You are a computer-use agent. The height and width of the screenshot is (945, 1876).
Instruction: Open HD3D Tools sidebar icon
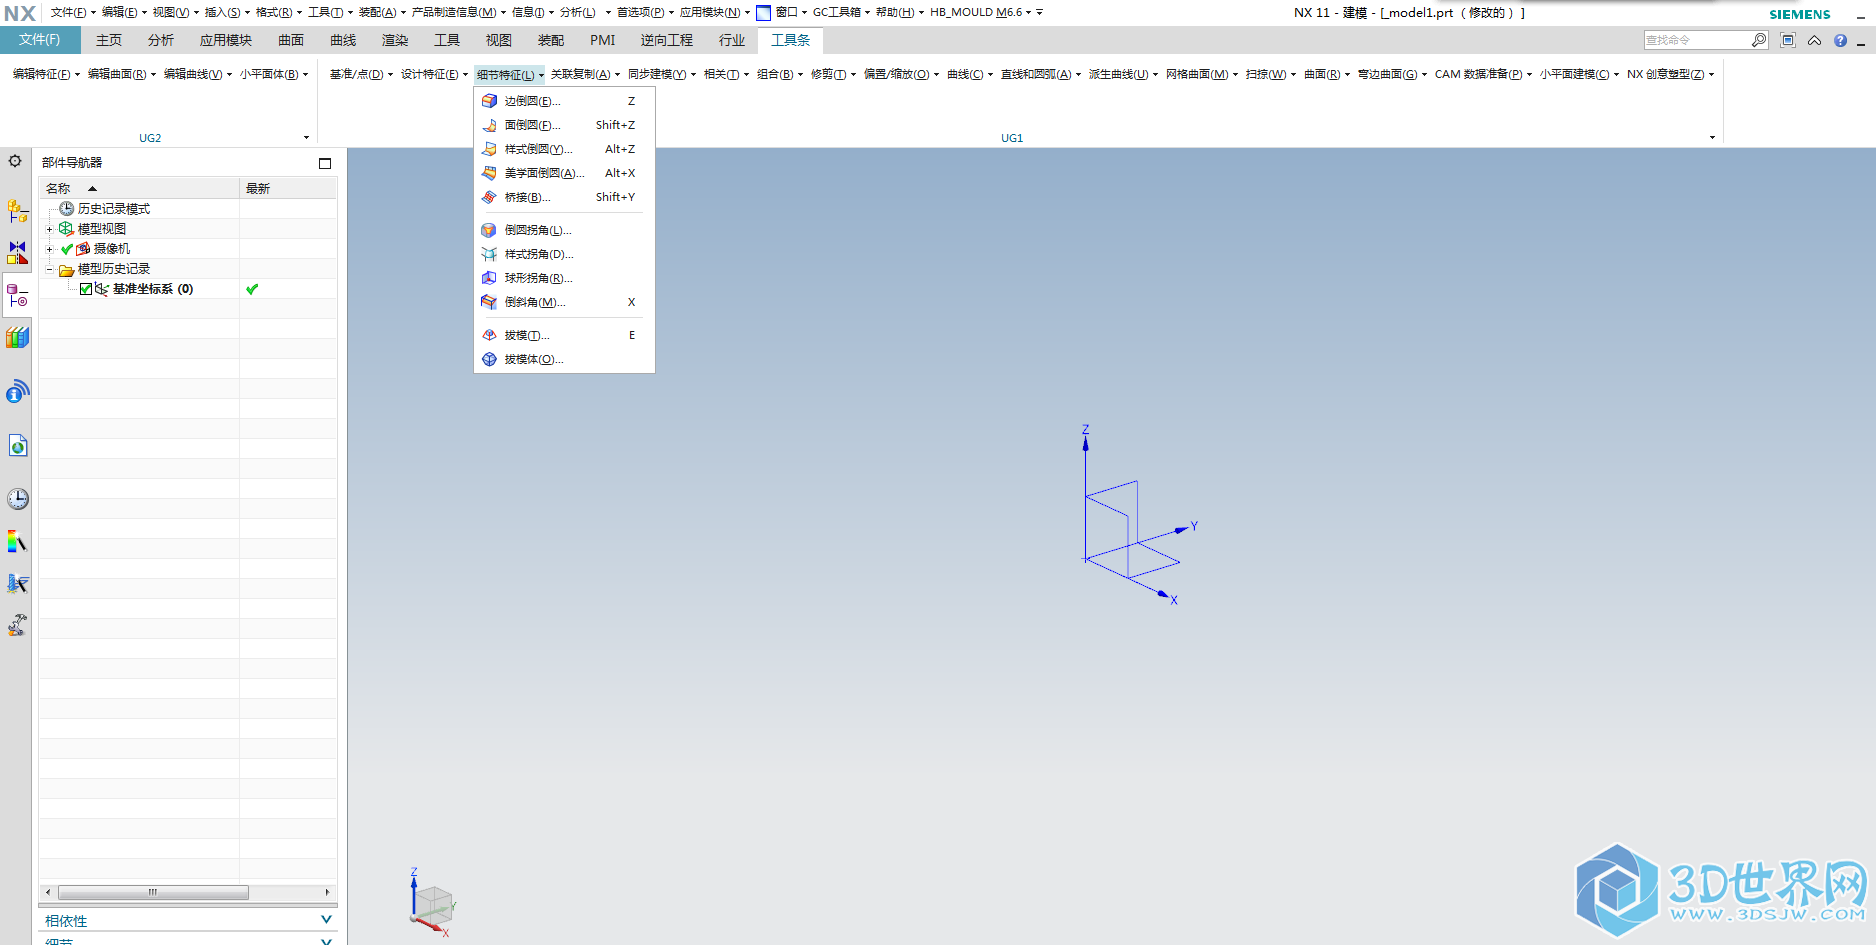(17, 392)
